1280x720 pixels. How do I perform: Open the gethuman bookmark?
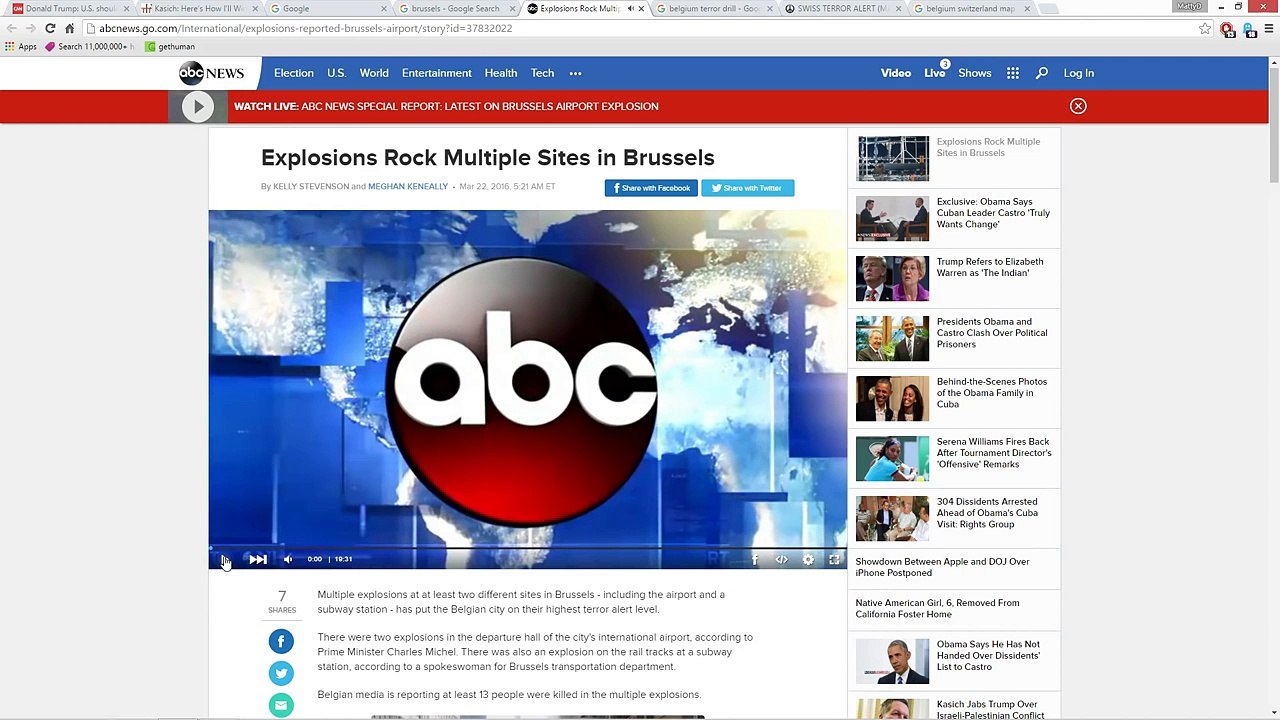(170, 46)
